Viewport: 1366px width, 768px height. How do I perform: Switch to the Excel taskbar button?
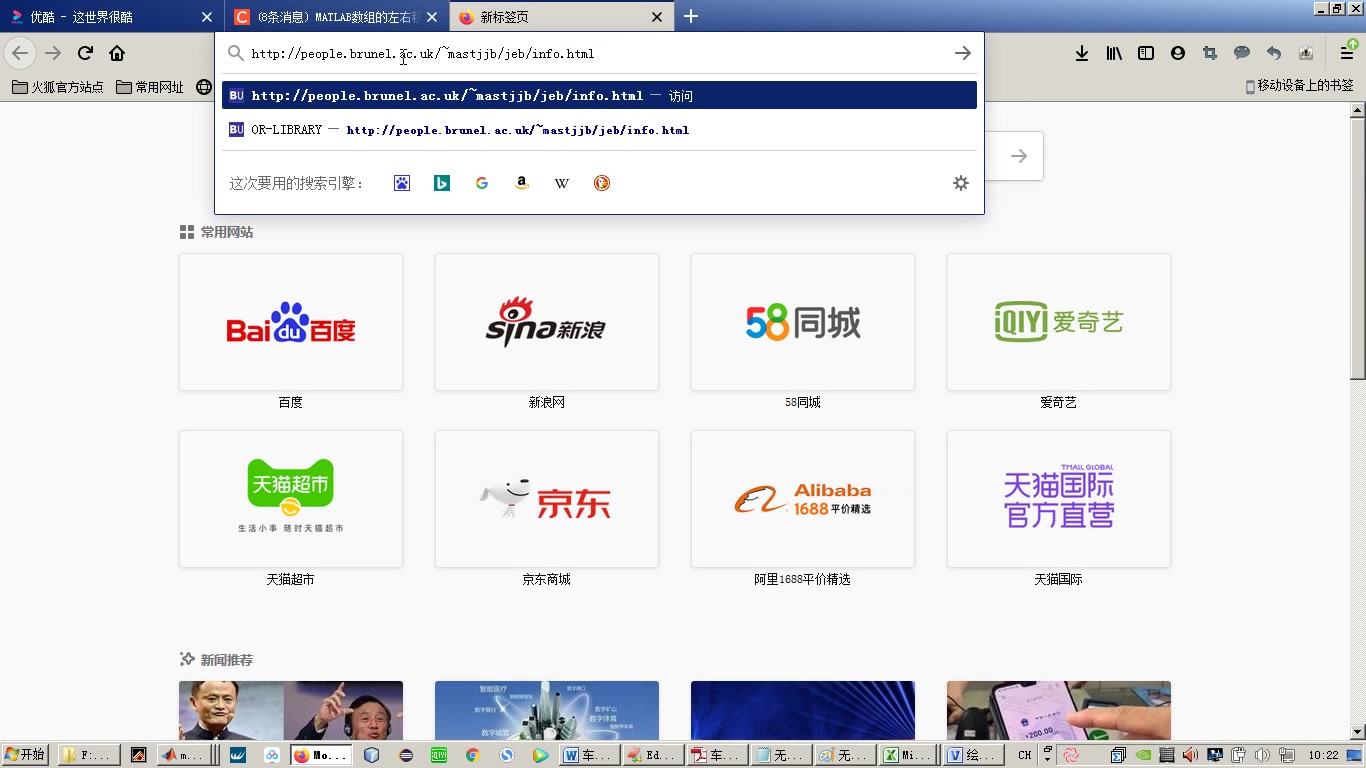tap(906, 755)
